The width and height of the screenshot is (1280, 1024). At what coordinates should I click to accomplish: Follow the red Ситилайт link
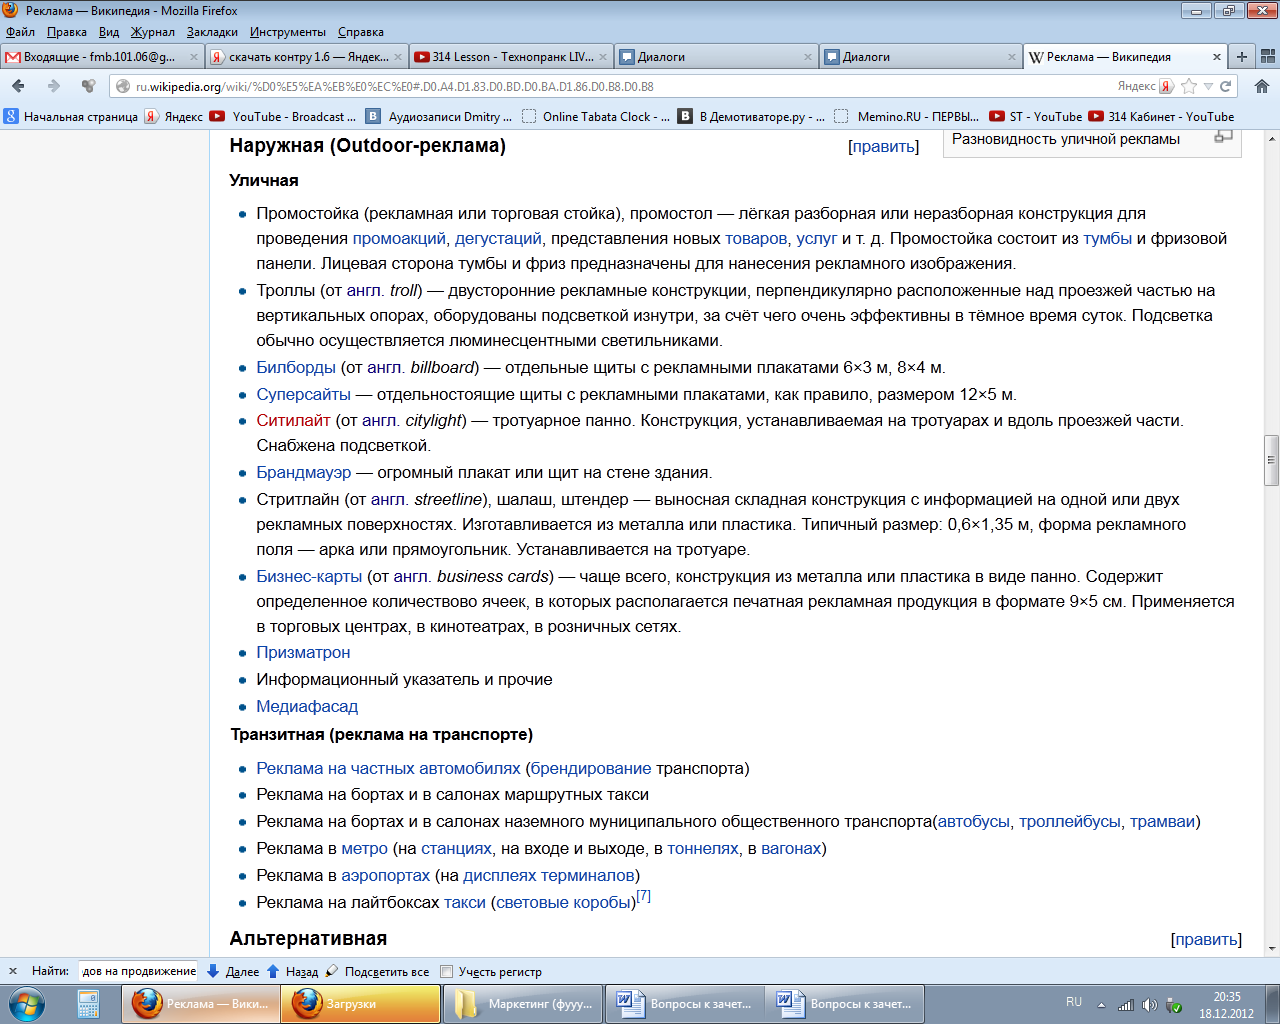click(x=293, y=421)
